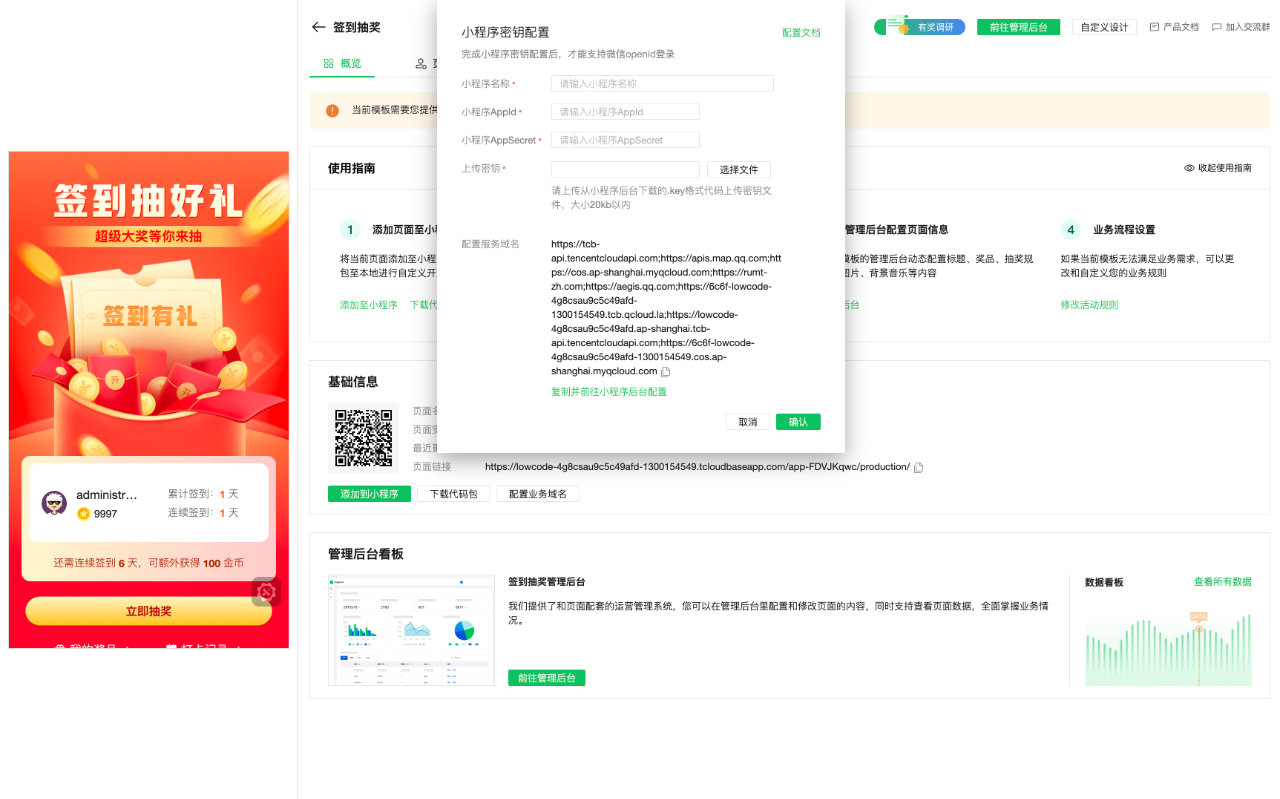Click the green 添加到小程序 button
This screenshot has width=1280, height=799.
[x=369, y=494]
